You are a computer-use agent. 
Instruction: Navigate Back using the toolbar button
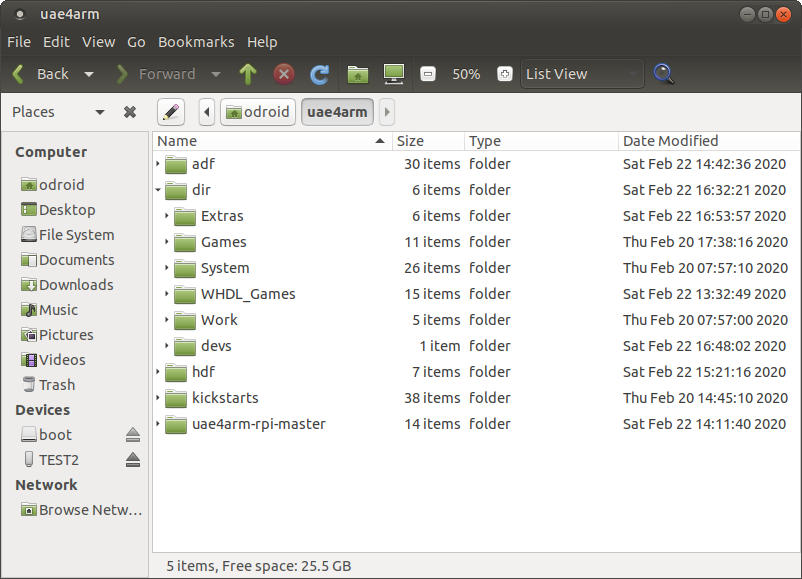pos(42,74)
